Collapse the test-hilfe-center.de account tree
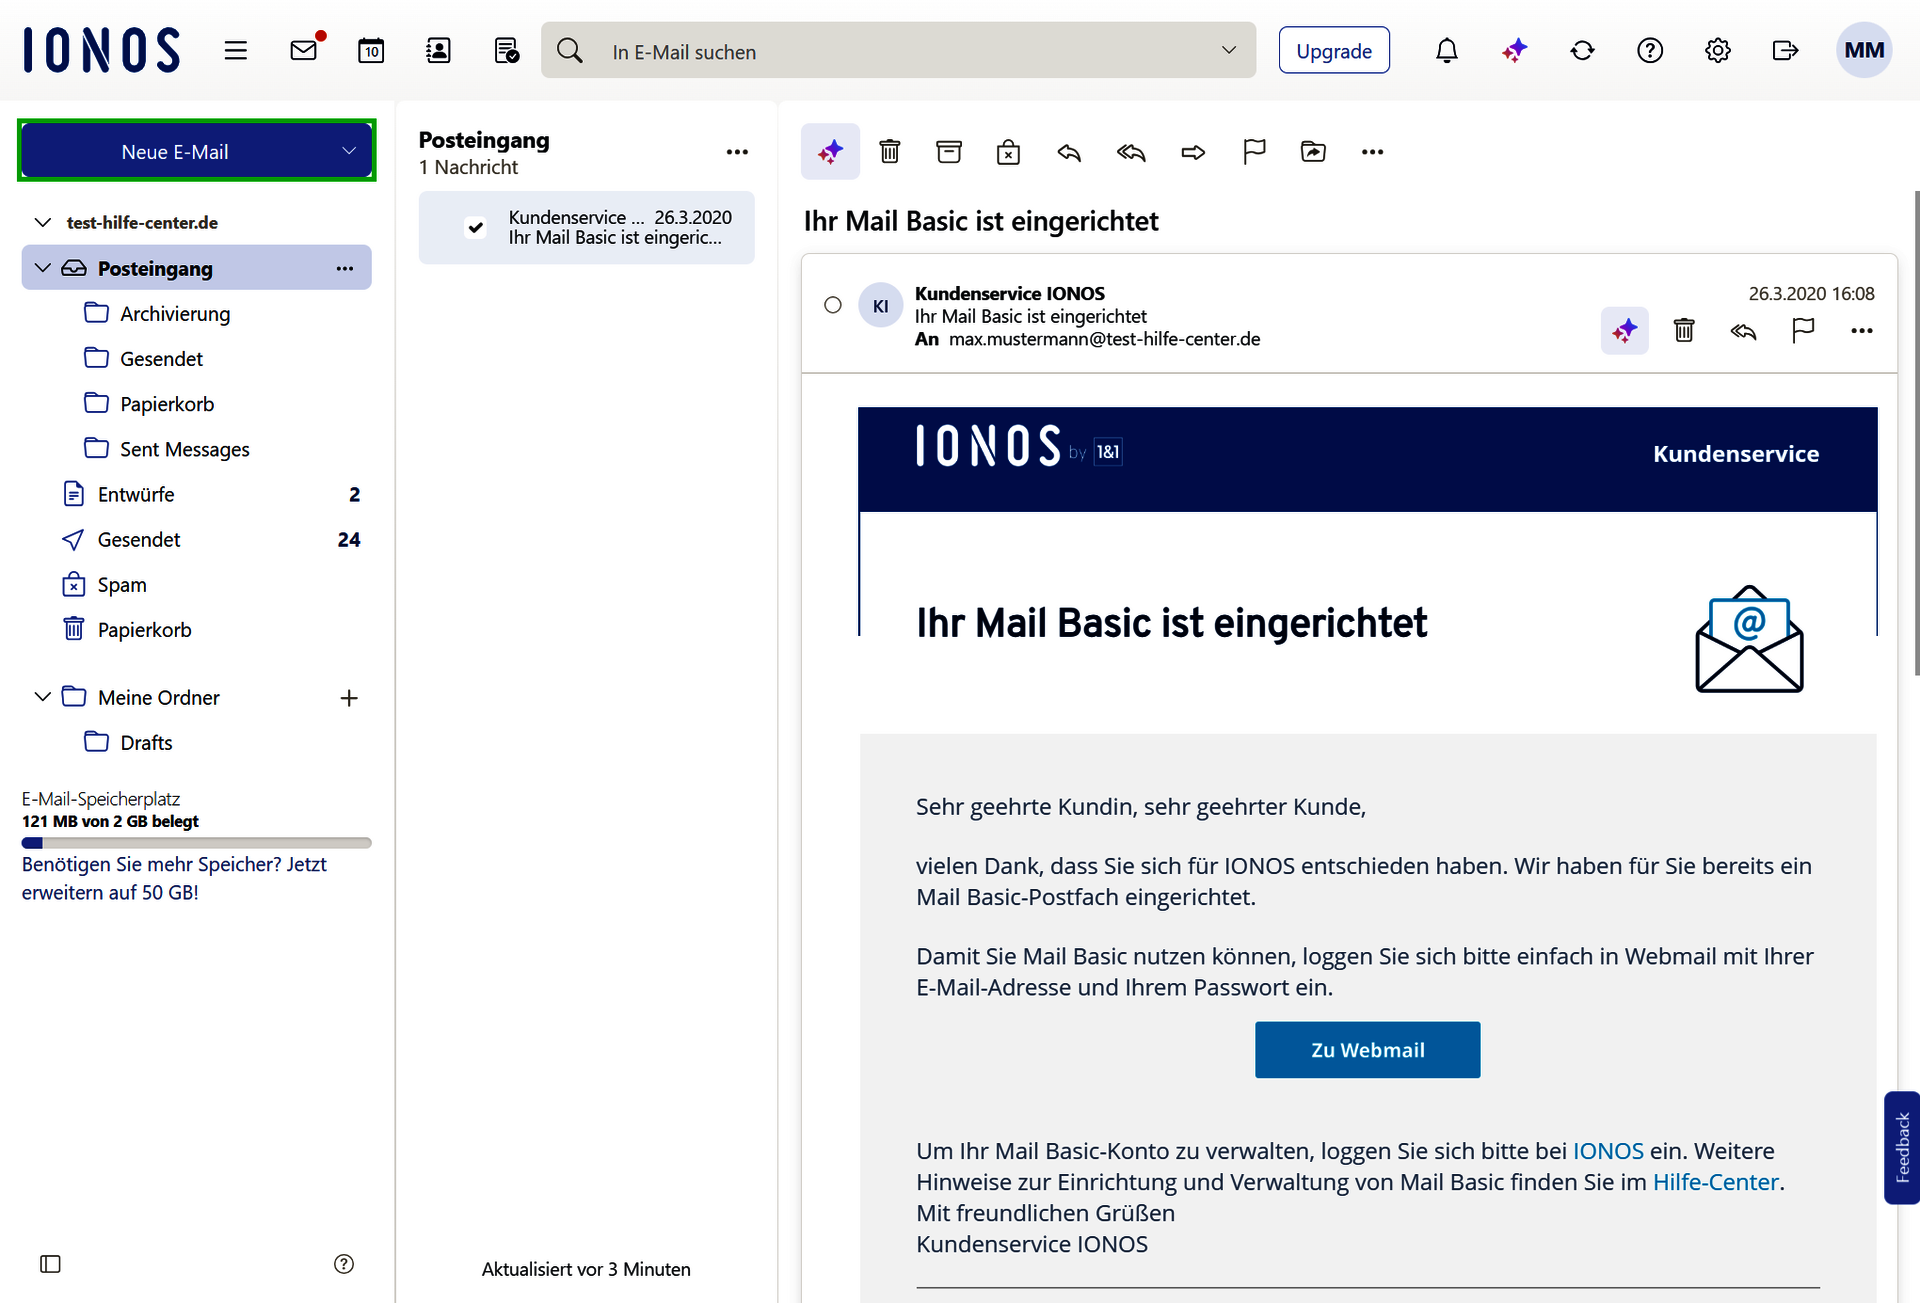This screenshot has width=1920, height=1303. (42, 222)
